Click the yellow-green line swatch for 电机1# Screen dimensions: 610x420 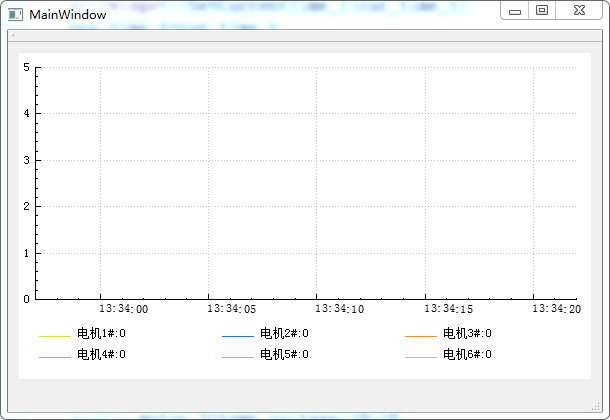(x=55, y=336)
